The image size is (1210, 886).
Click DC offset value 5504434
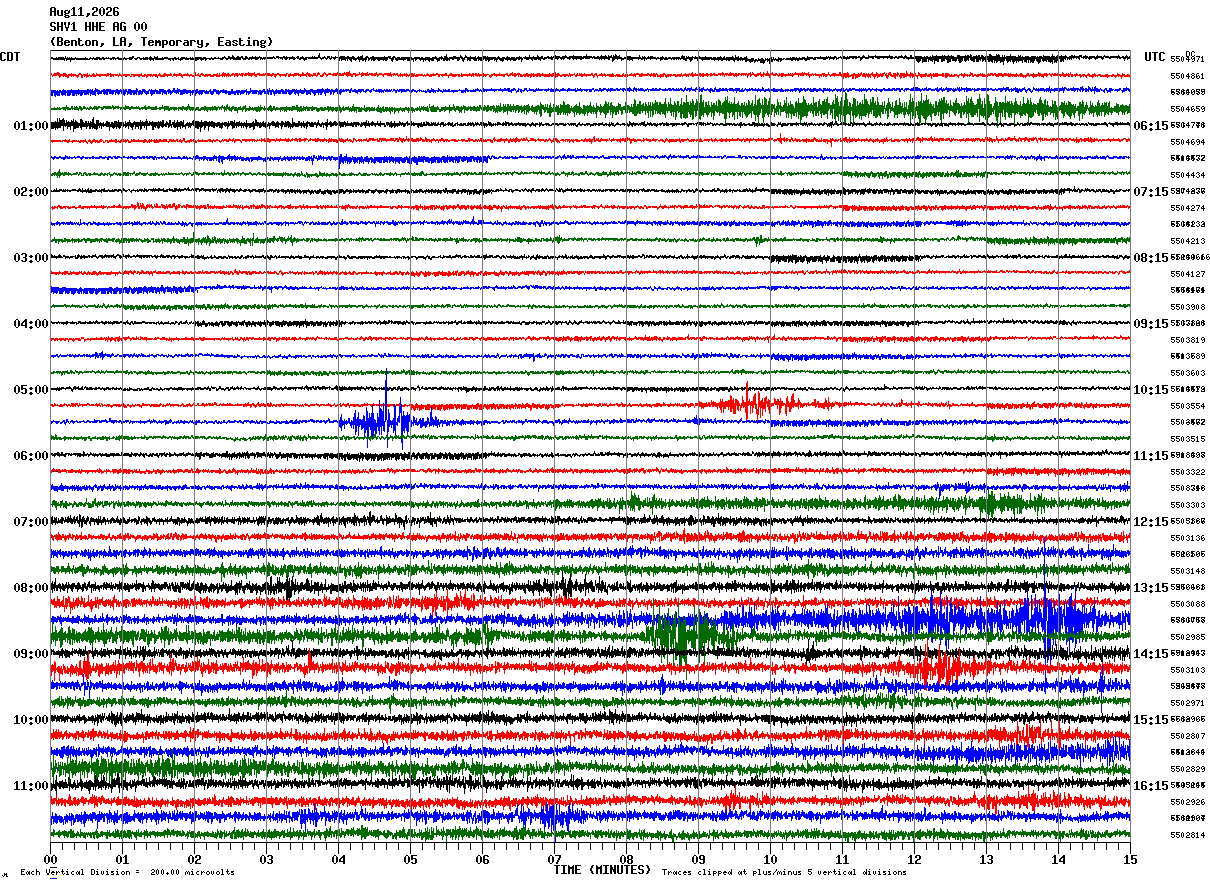click(x=1187, y=175)
